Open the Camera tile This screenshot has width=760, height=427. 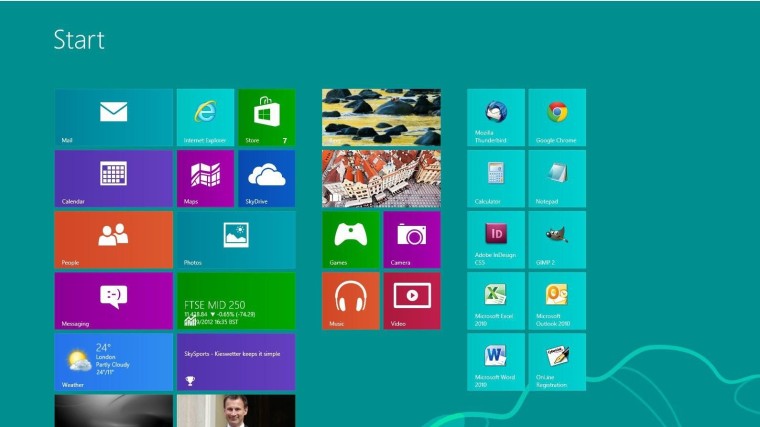(x=412, y=239)
